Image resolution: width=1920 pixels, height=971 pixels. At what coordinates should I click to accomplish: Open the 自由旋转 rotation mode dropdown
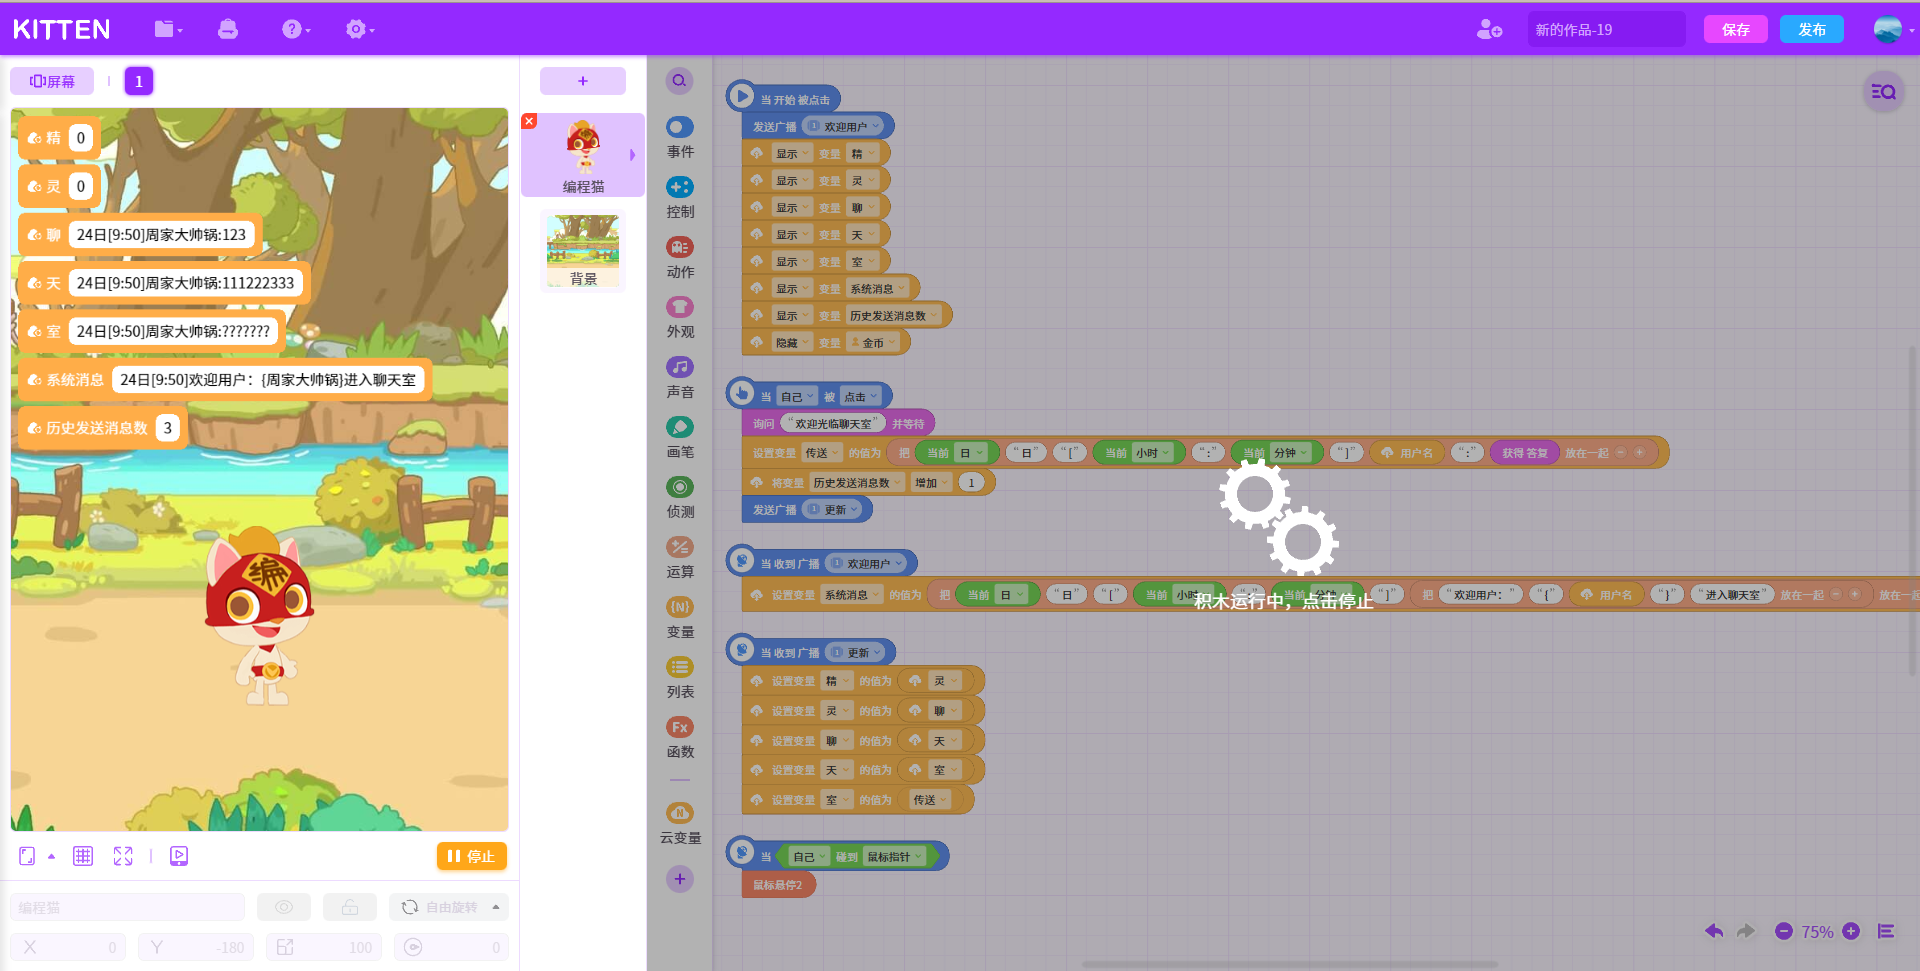tap(449, 907)
